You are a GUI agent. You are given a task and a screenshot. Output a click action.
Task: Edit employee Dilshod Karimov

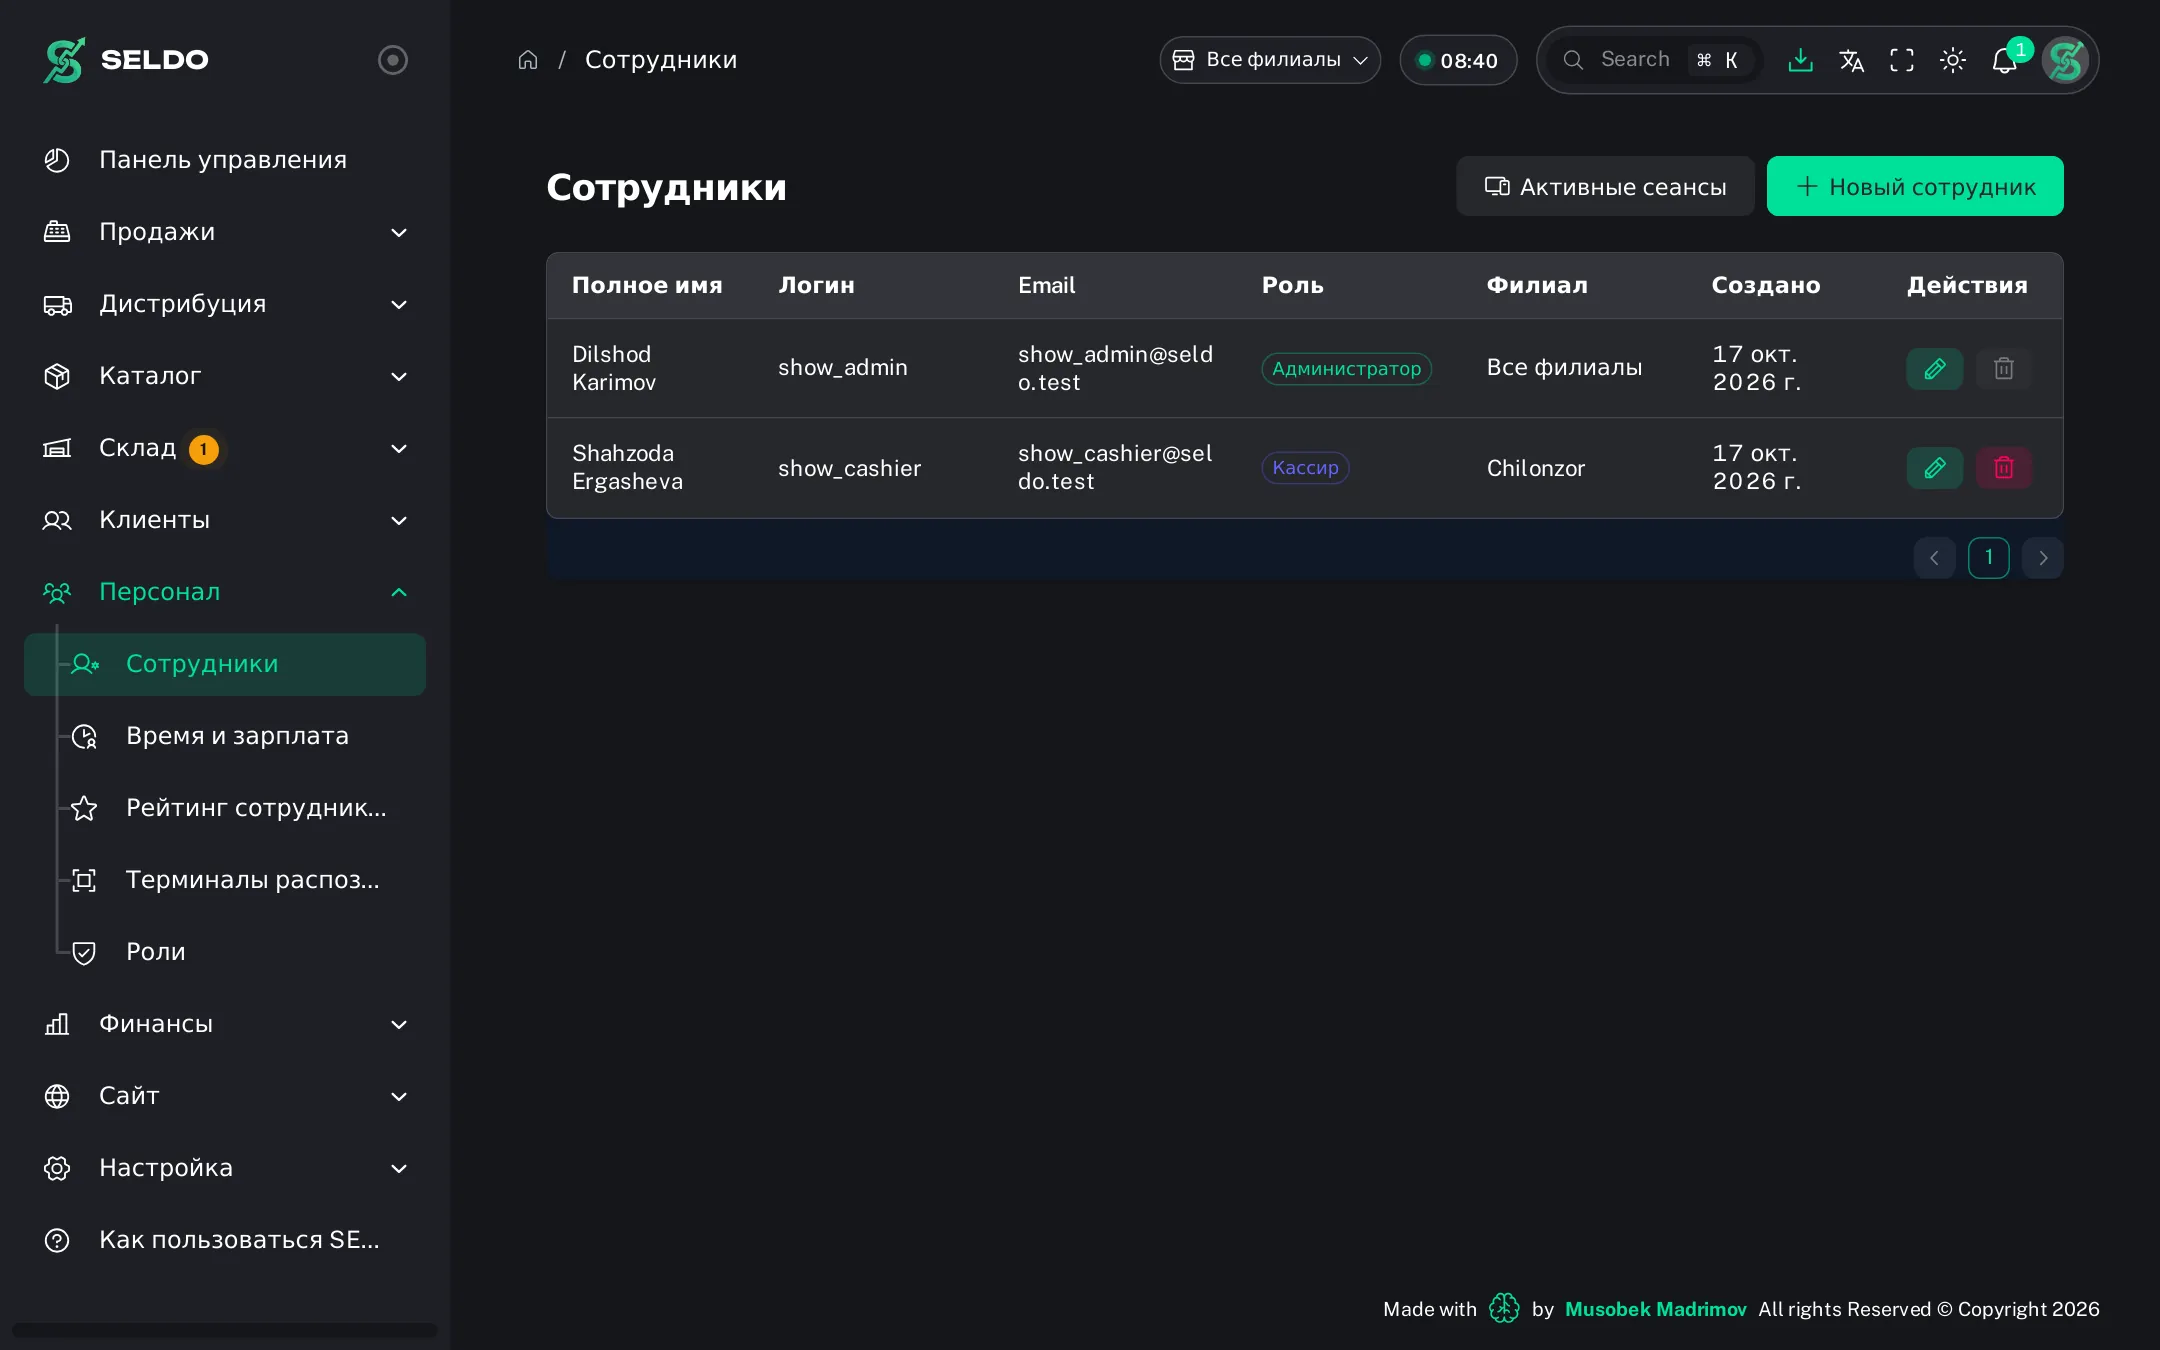[x=1935, y=368]
